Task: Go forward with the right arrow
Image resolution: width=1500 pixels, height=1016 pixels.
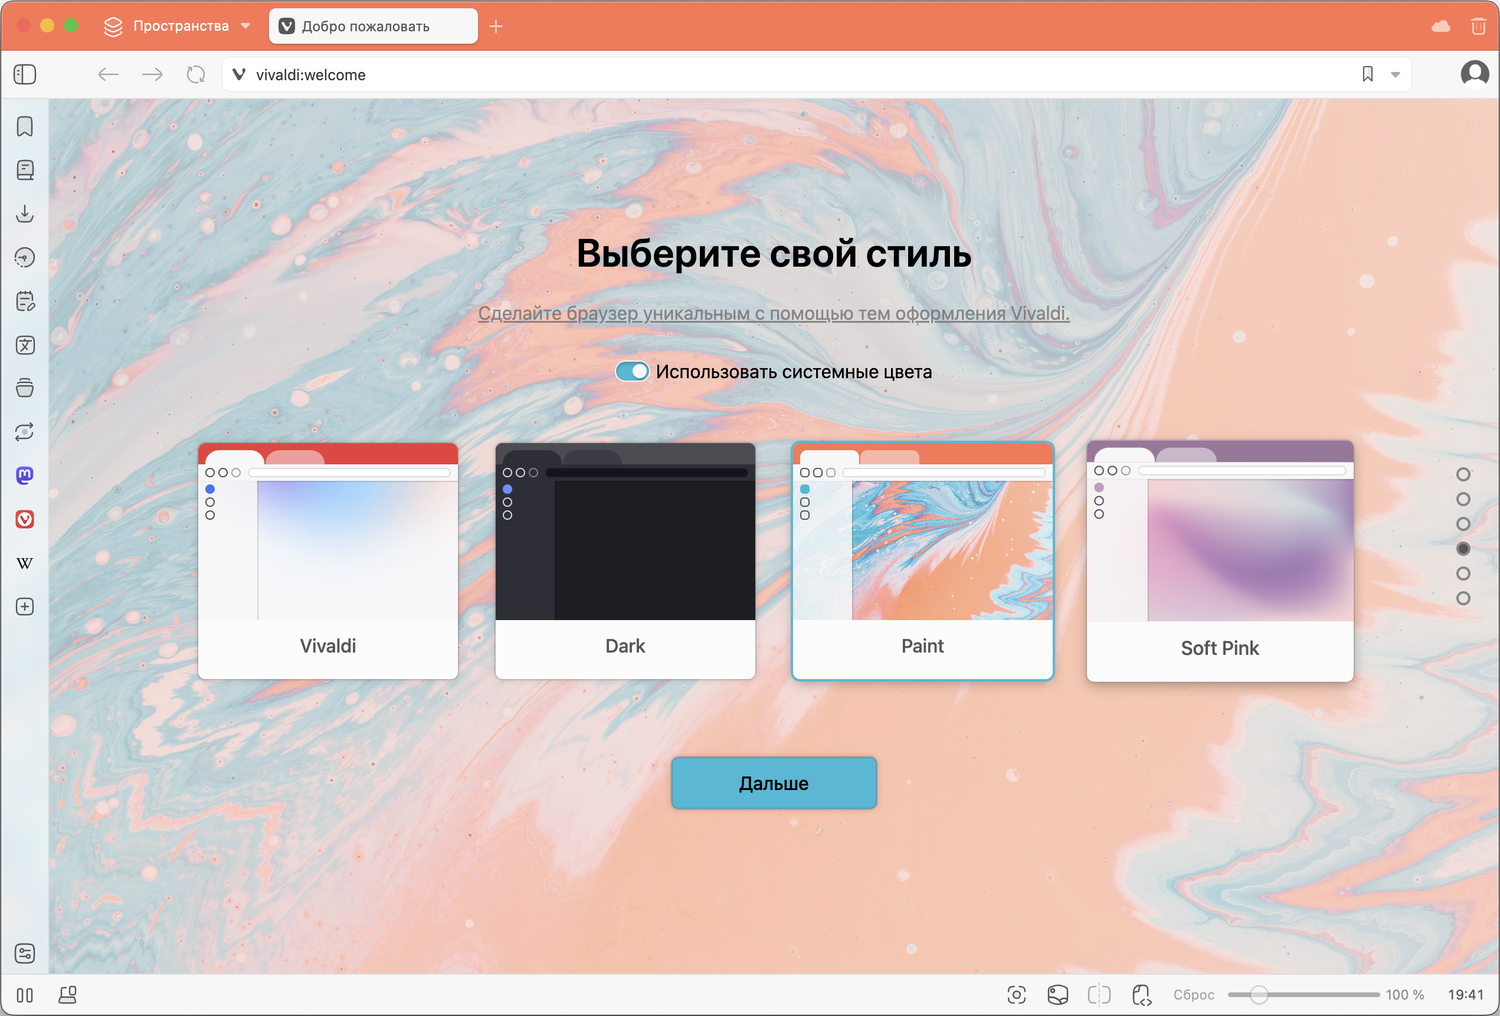Action: [x=152, y=74]
